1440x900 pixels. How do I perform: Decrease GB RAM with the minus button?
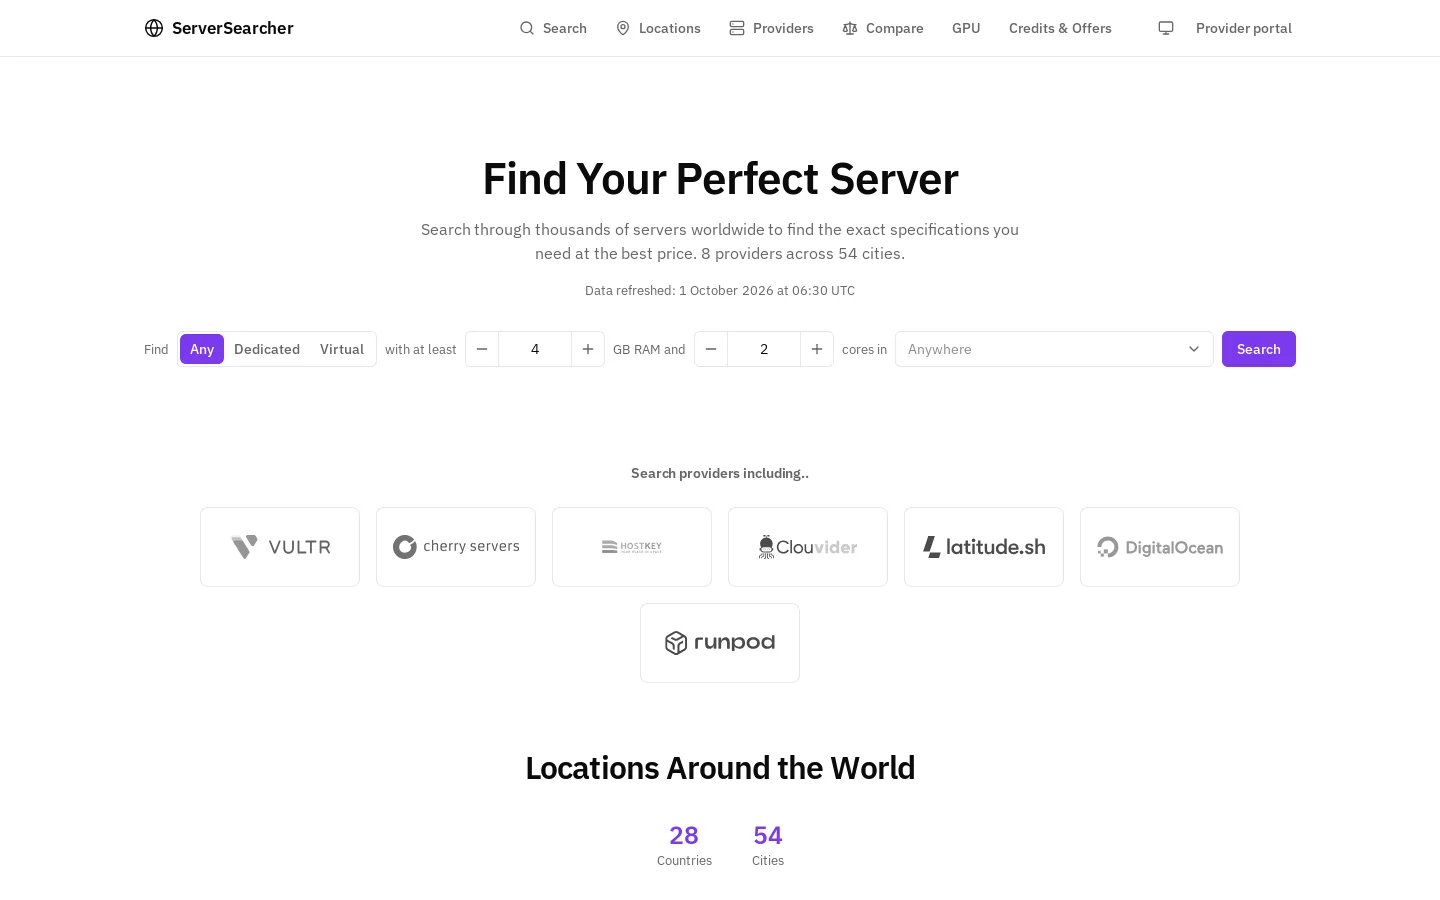pos(482,349)
